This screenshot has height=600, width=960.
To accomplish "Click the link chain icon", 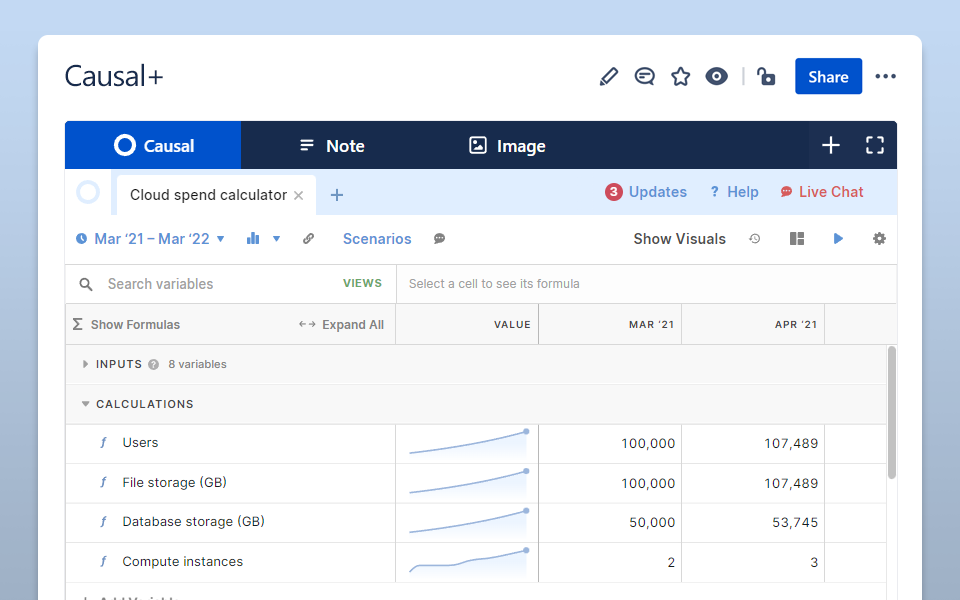I will pyautogui.click(x=309, y=239).
